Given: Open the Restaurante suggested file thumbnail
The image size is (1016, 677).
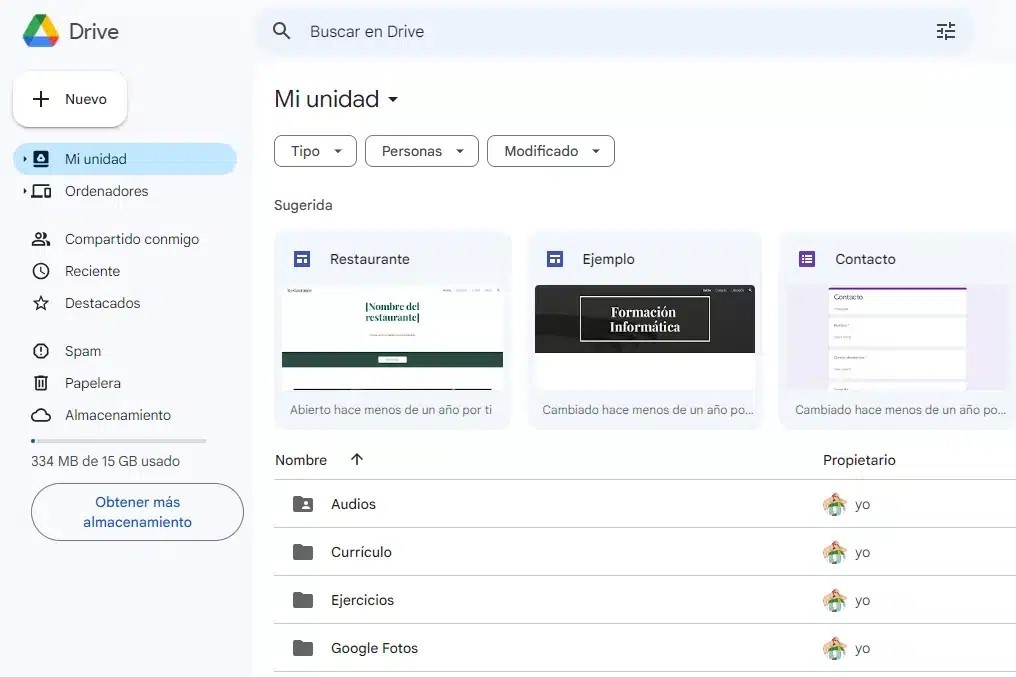Looking at the screenshot, I should 392,338.
